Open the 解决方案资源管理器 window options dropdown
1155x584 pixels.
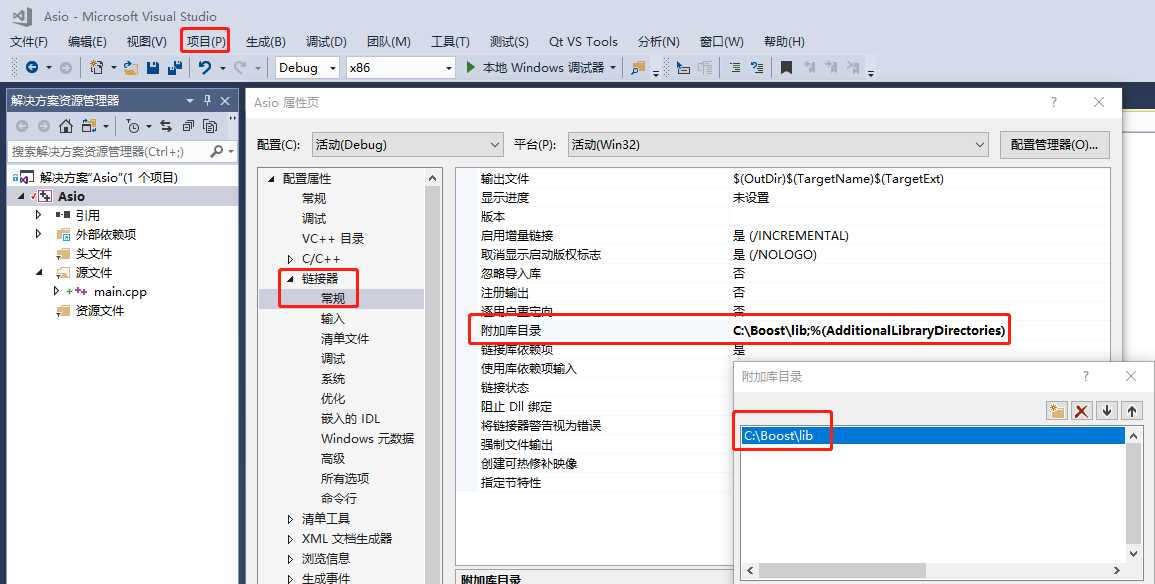(x=189, y=101)
